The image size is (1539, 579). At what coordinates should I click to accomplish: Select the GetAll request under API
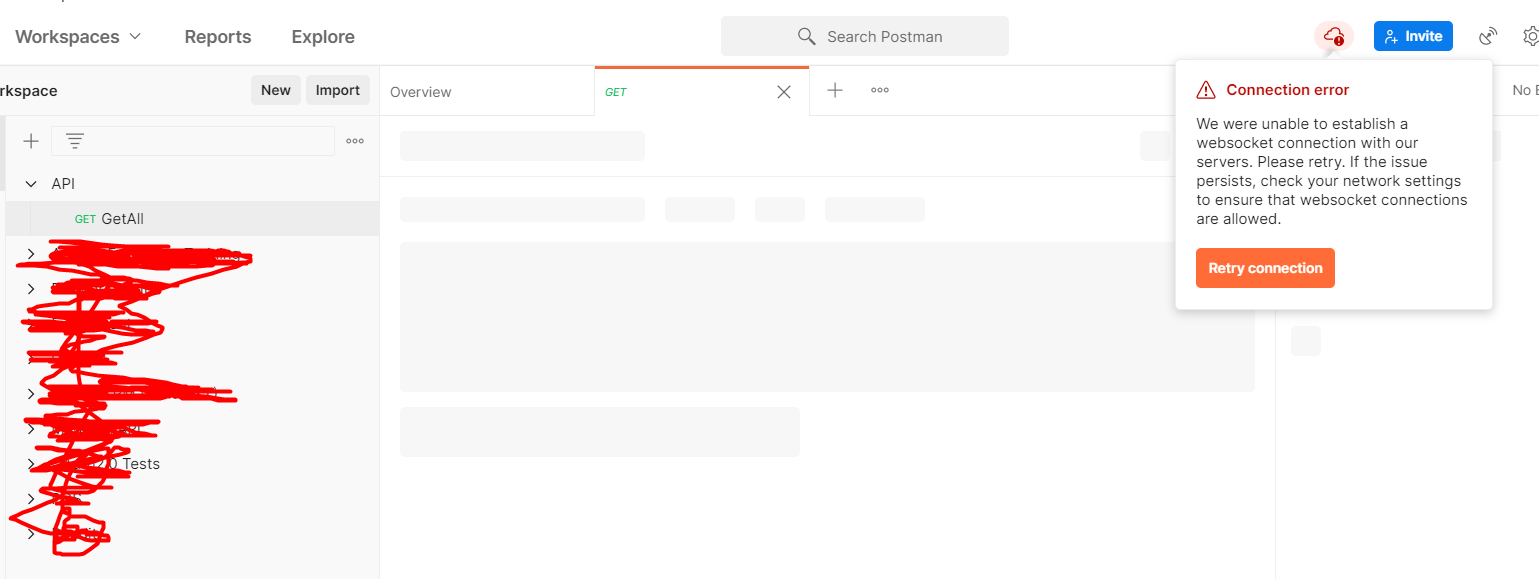[125, 218]
